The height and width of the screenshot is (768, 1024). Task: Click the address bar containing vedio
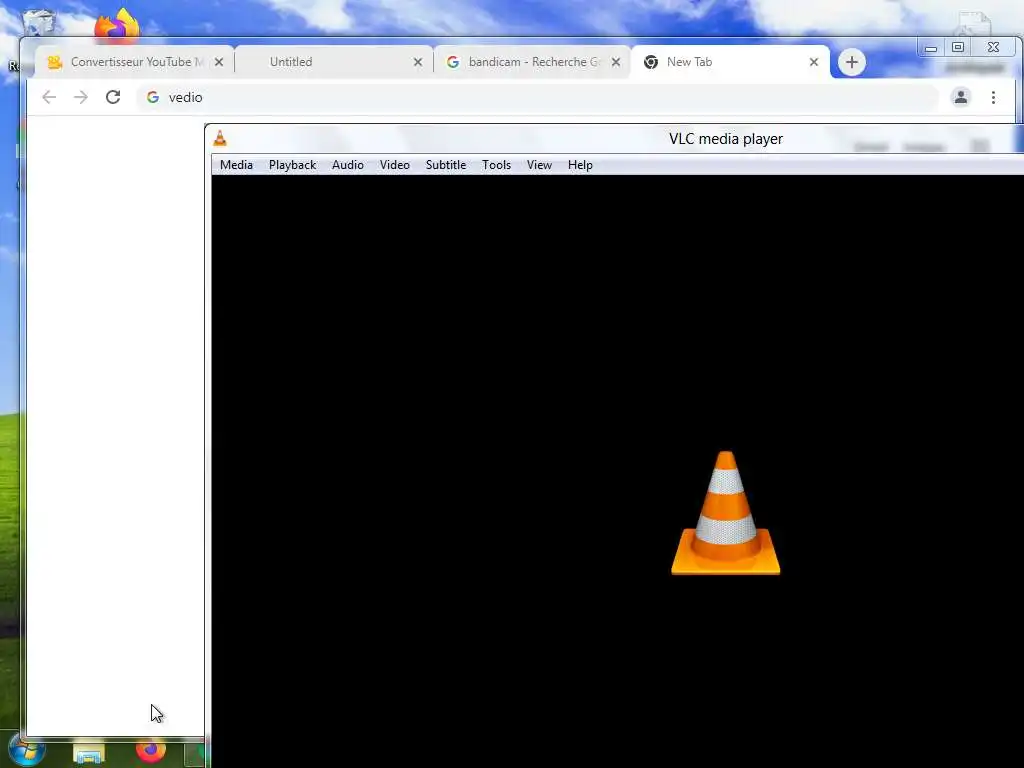click(x=539, y=97)
